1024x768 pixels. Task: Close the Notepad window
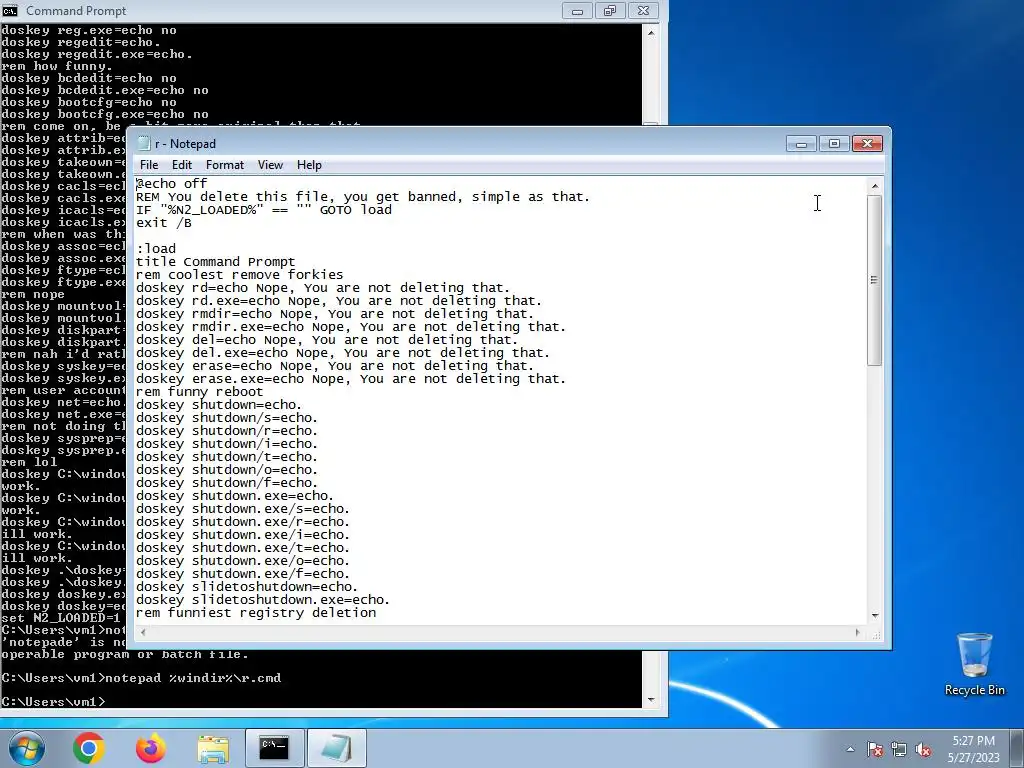pyautogui.click(x=867, y=144)
